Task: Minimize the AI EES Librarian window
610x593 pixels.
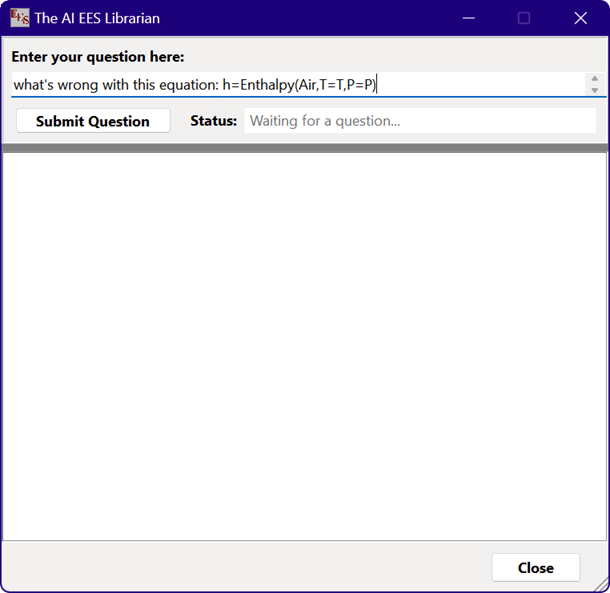Action: tap(467, 18)
